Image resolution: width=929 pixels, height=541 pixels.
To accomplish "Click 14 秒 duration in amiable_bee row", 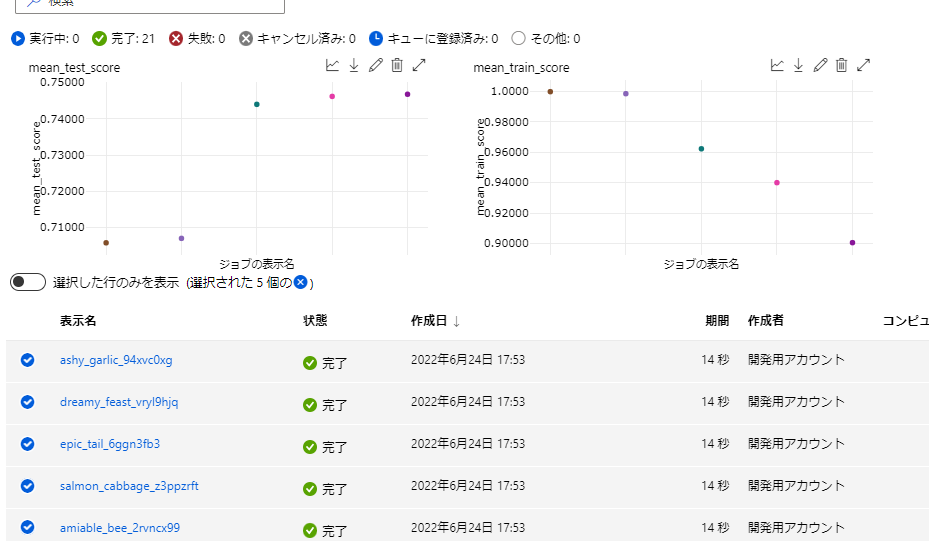I will 715,527.
